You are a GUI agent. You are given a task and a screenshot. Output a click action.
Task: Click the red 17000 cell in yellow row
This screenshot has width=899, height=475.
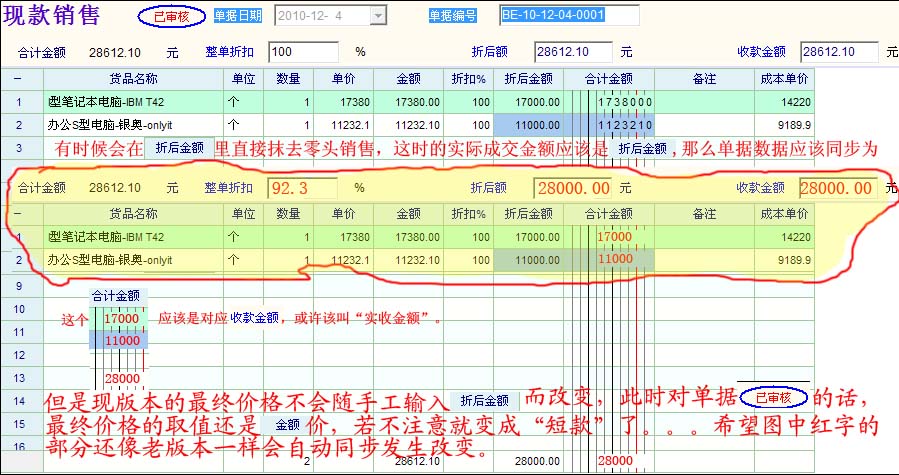coord(613,237)
